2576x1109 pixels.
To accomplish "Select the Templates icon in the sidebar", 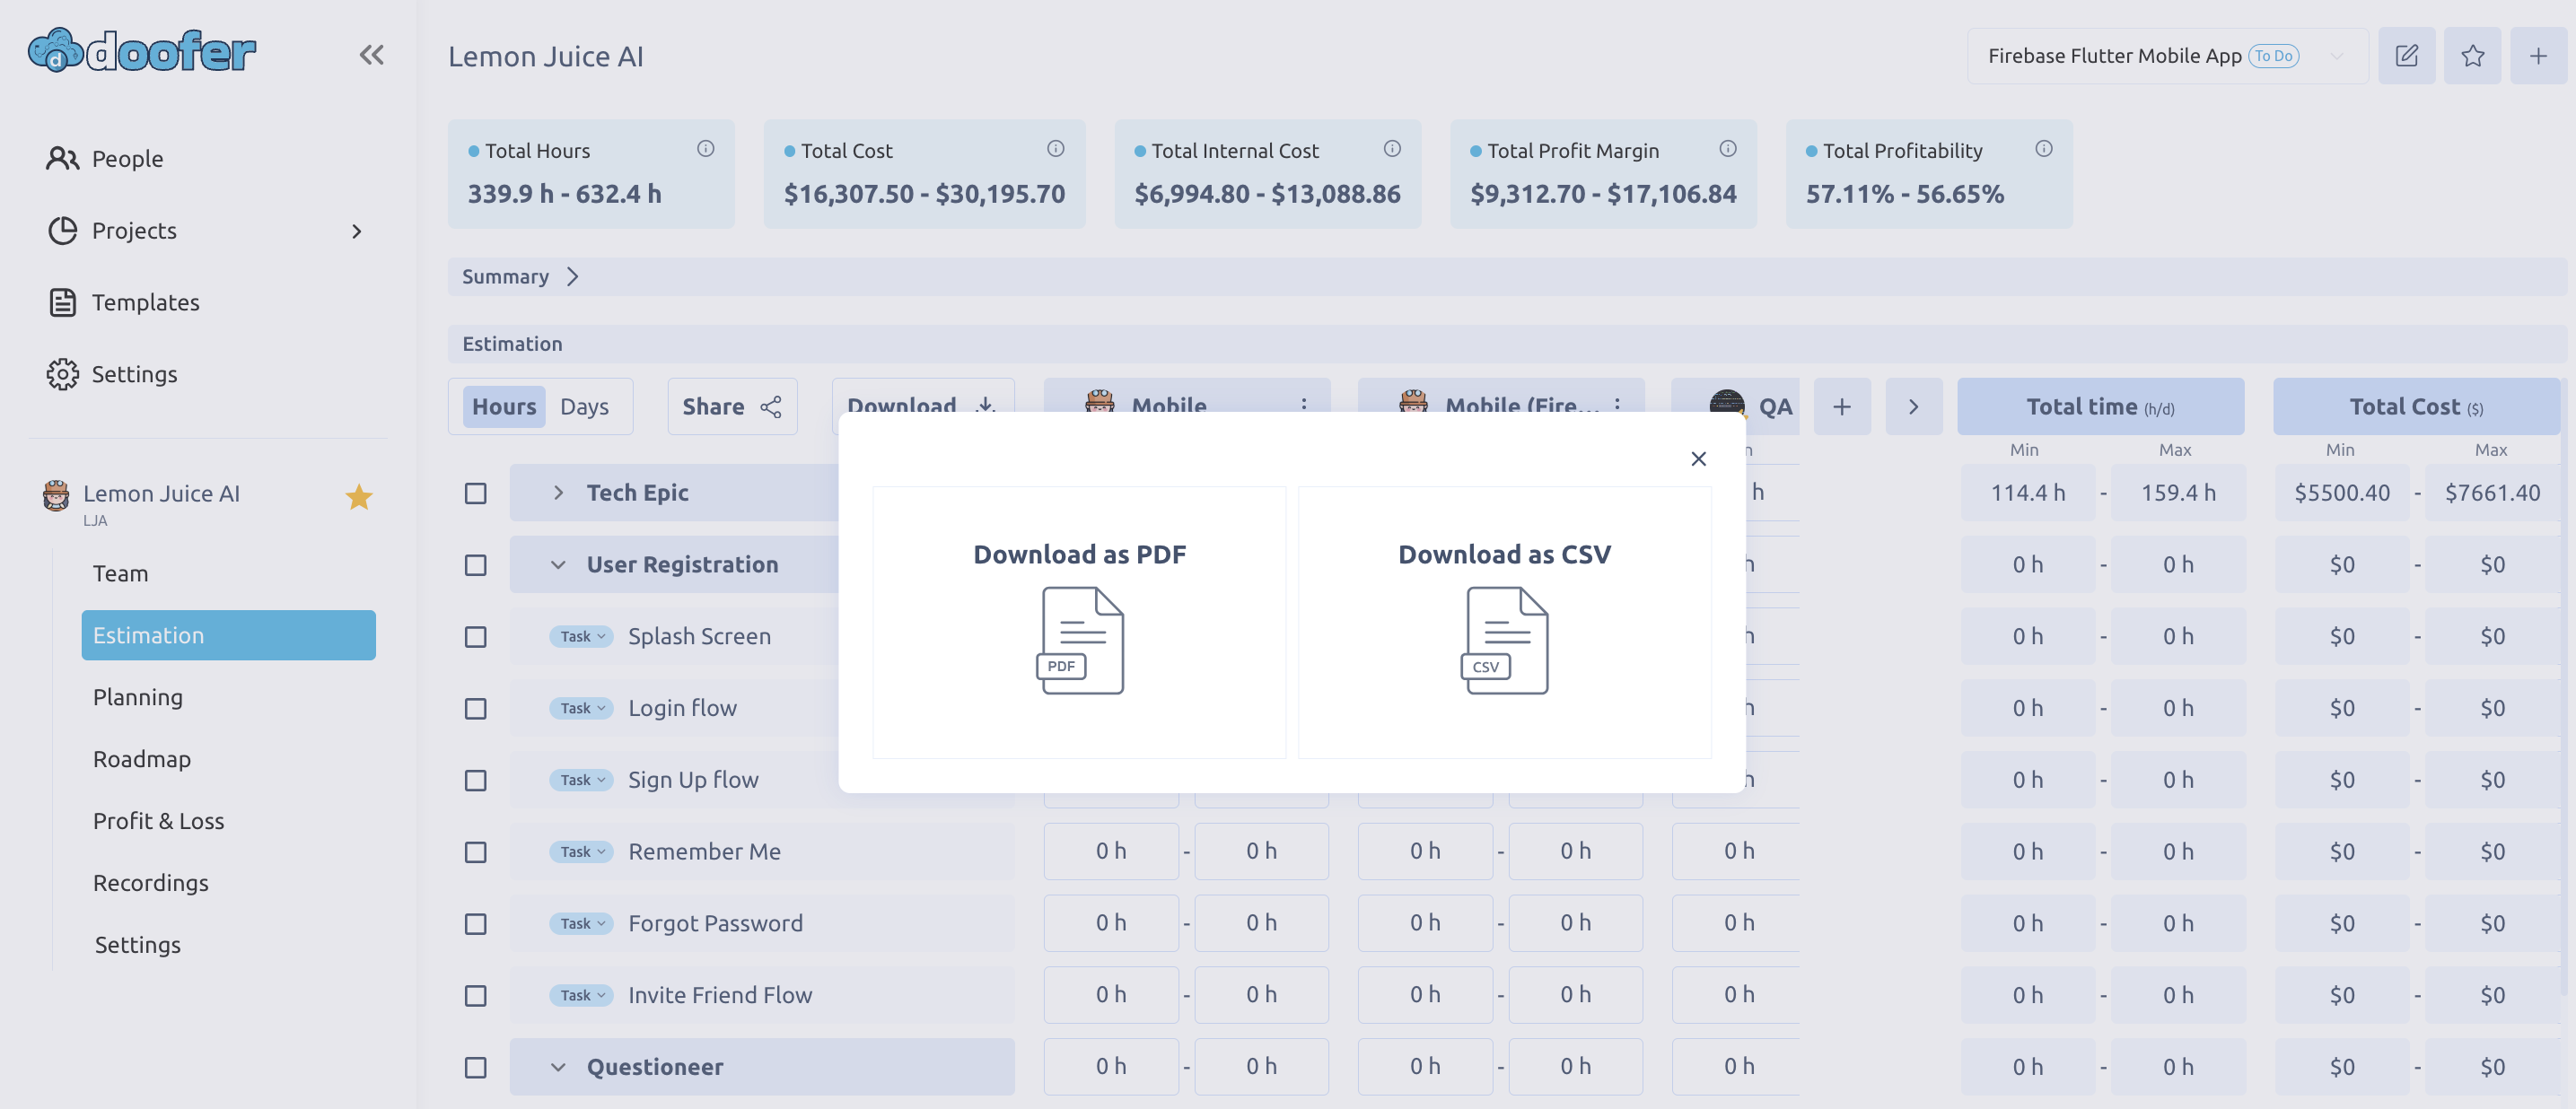I will pyautogui.click(x=63, y=302).
